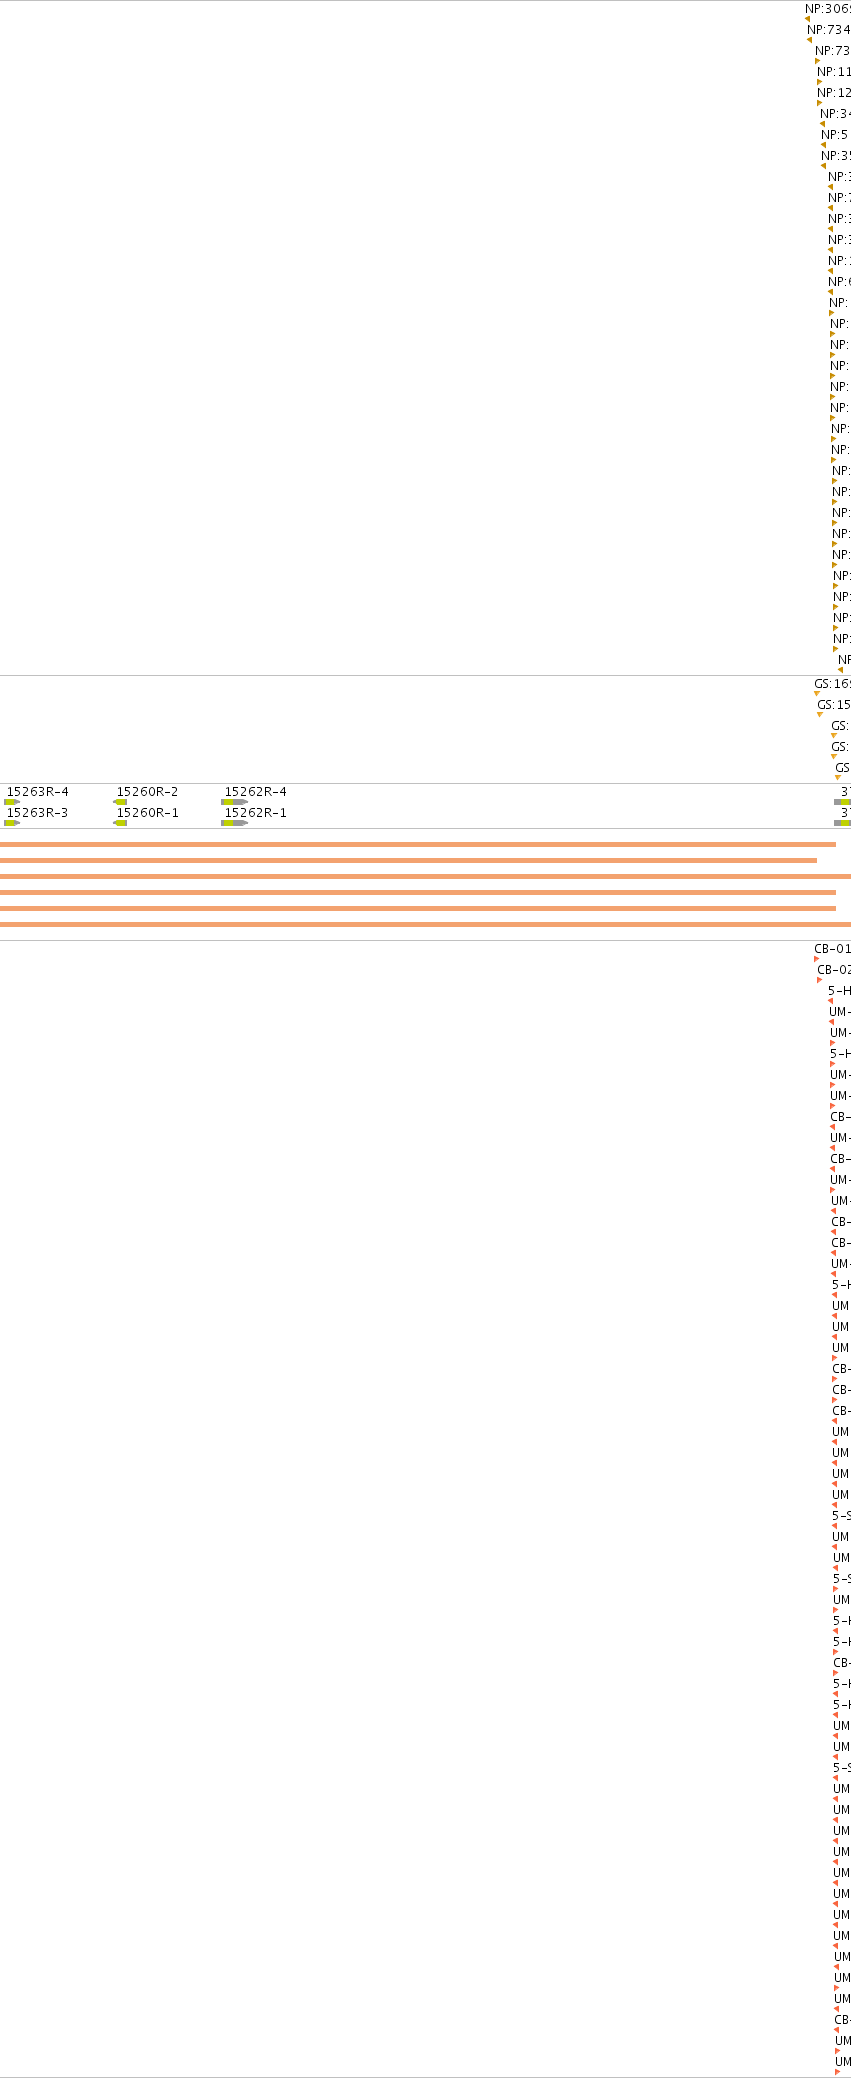Image resolution: width=851 pixels, height=2078 pixels.
Task: Click the NP:35 feature label
Action: pos(836,155)
